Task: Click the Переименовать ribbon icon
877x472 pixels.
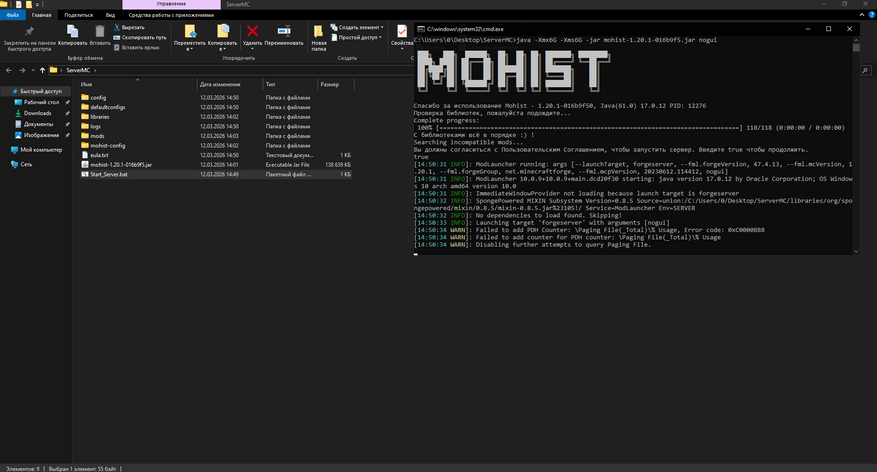Action: point(284,31)
